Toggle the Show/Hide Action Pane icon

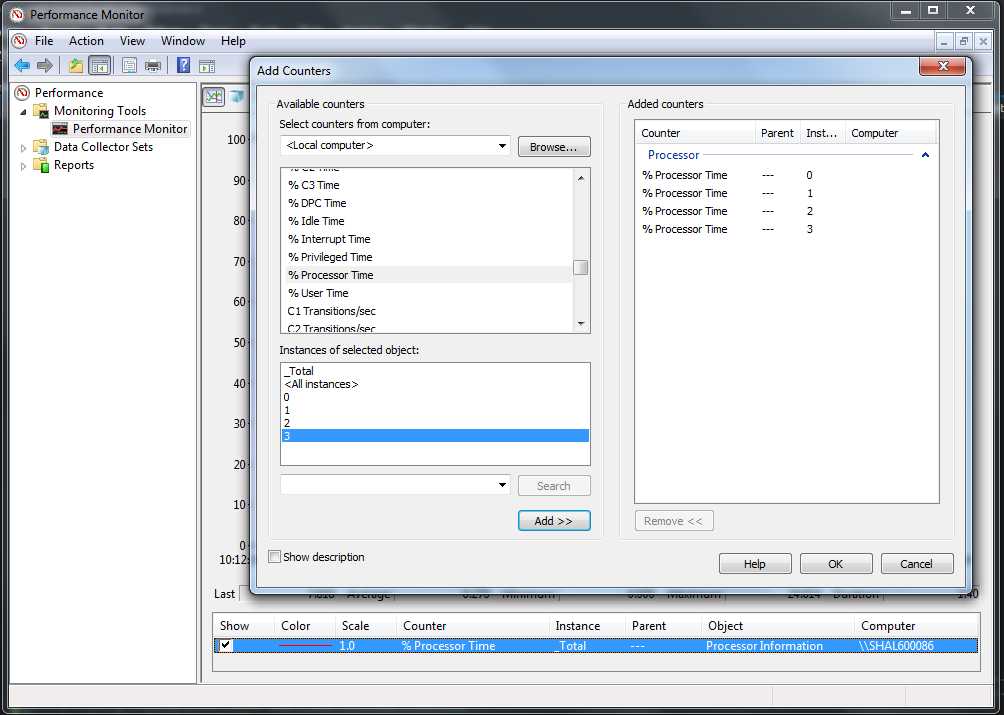[x=206, y=65]
